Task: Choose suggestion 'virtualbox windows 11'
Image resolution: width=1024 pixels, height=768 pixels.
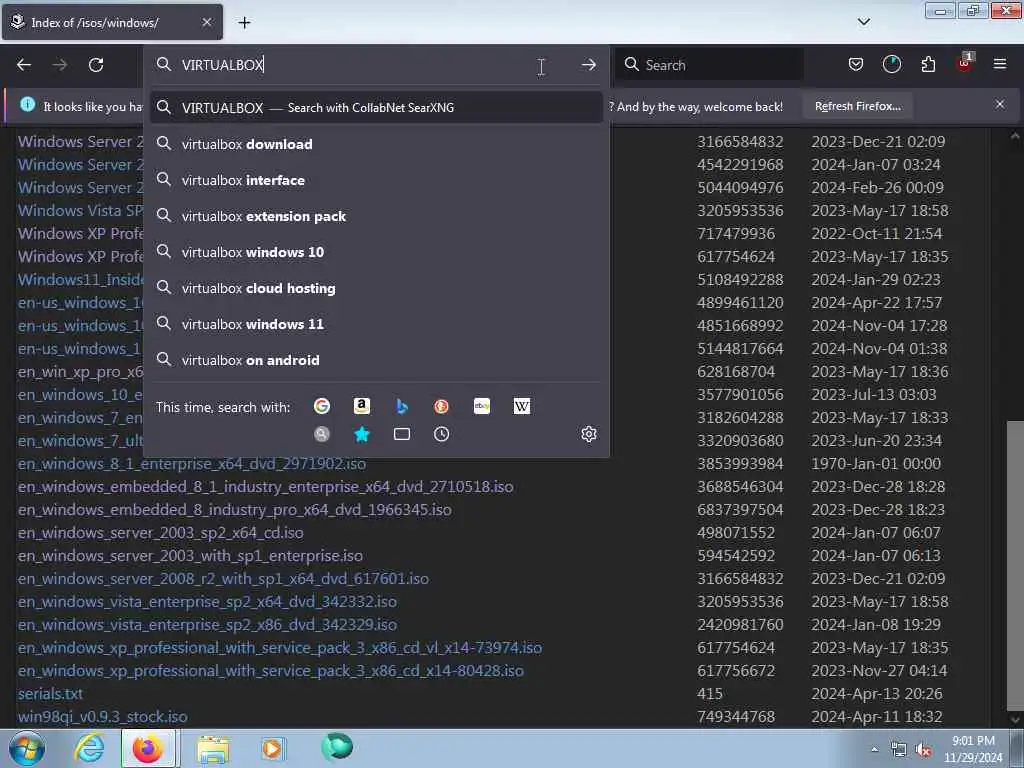Action: click(376, 324)
